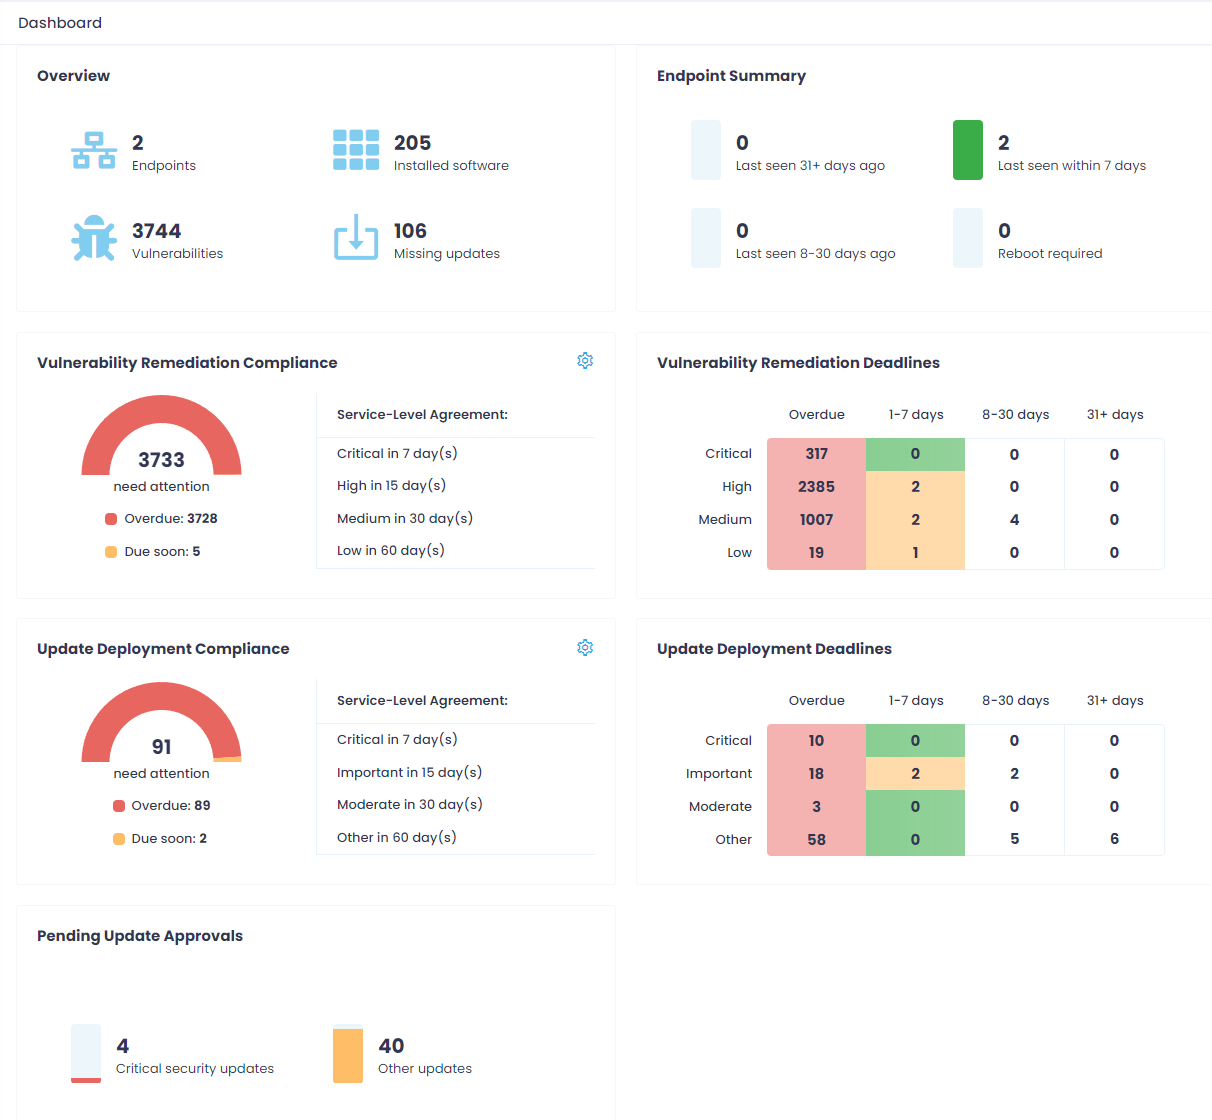Open Other updates overdue cell 58

pyautogui.click(x=816, y=840)
